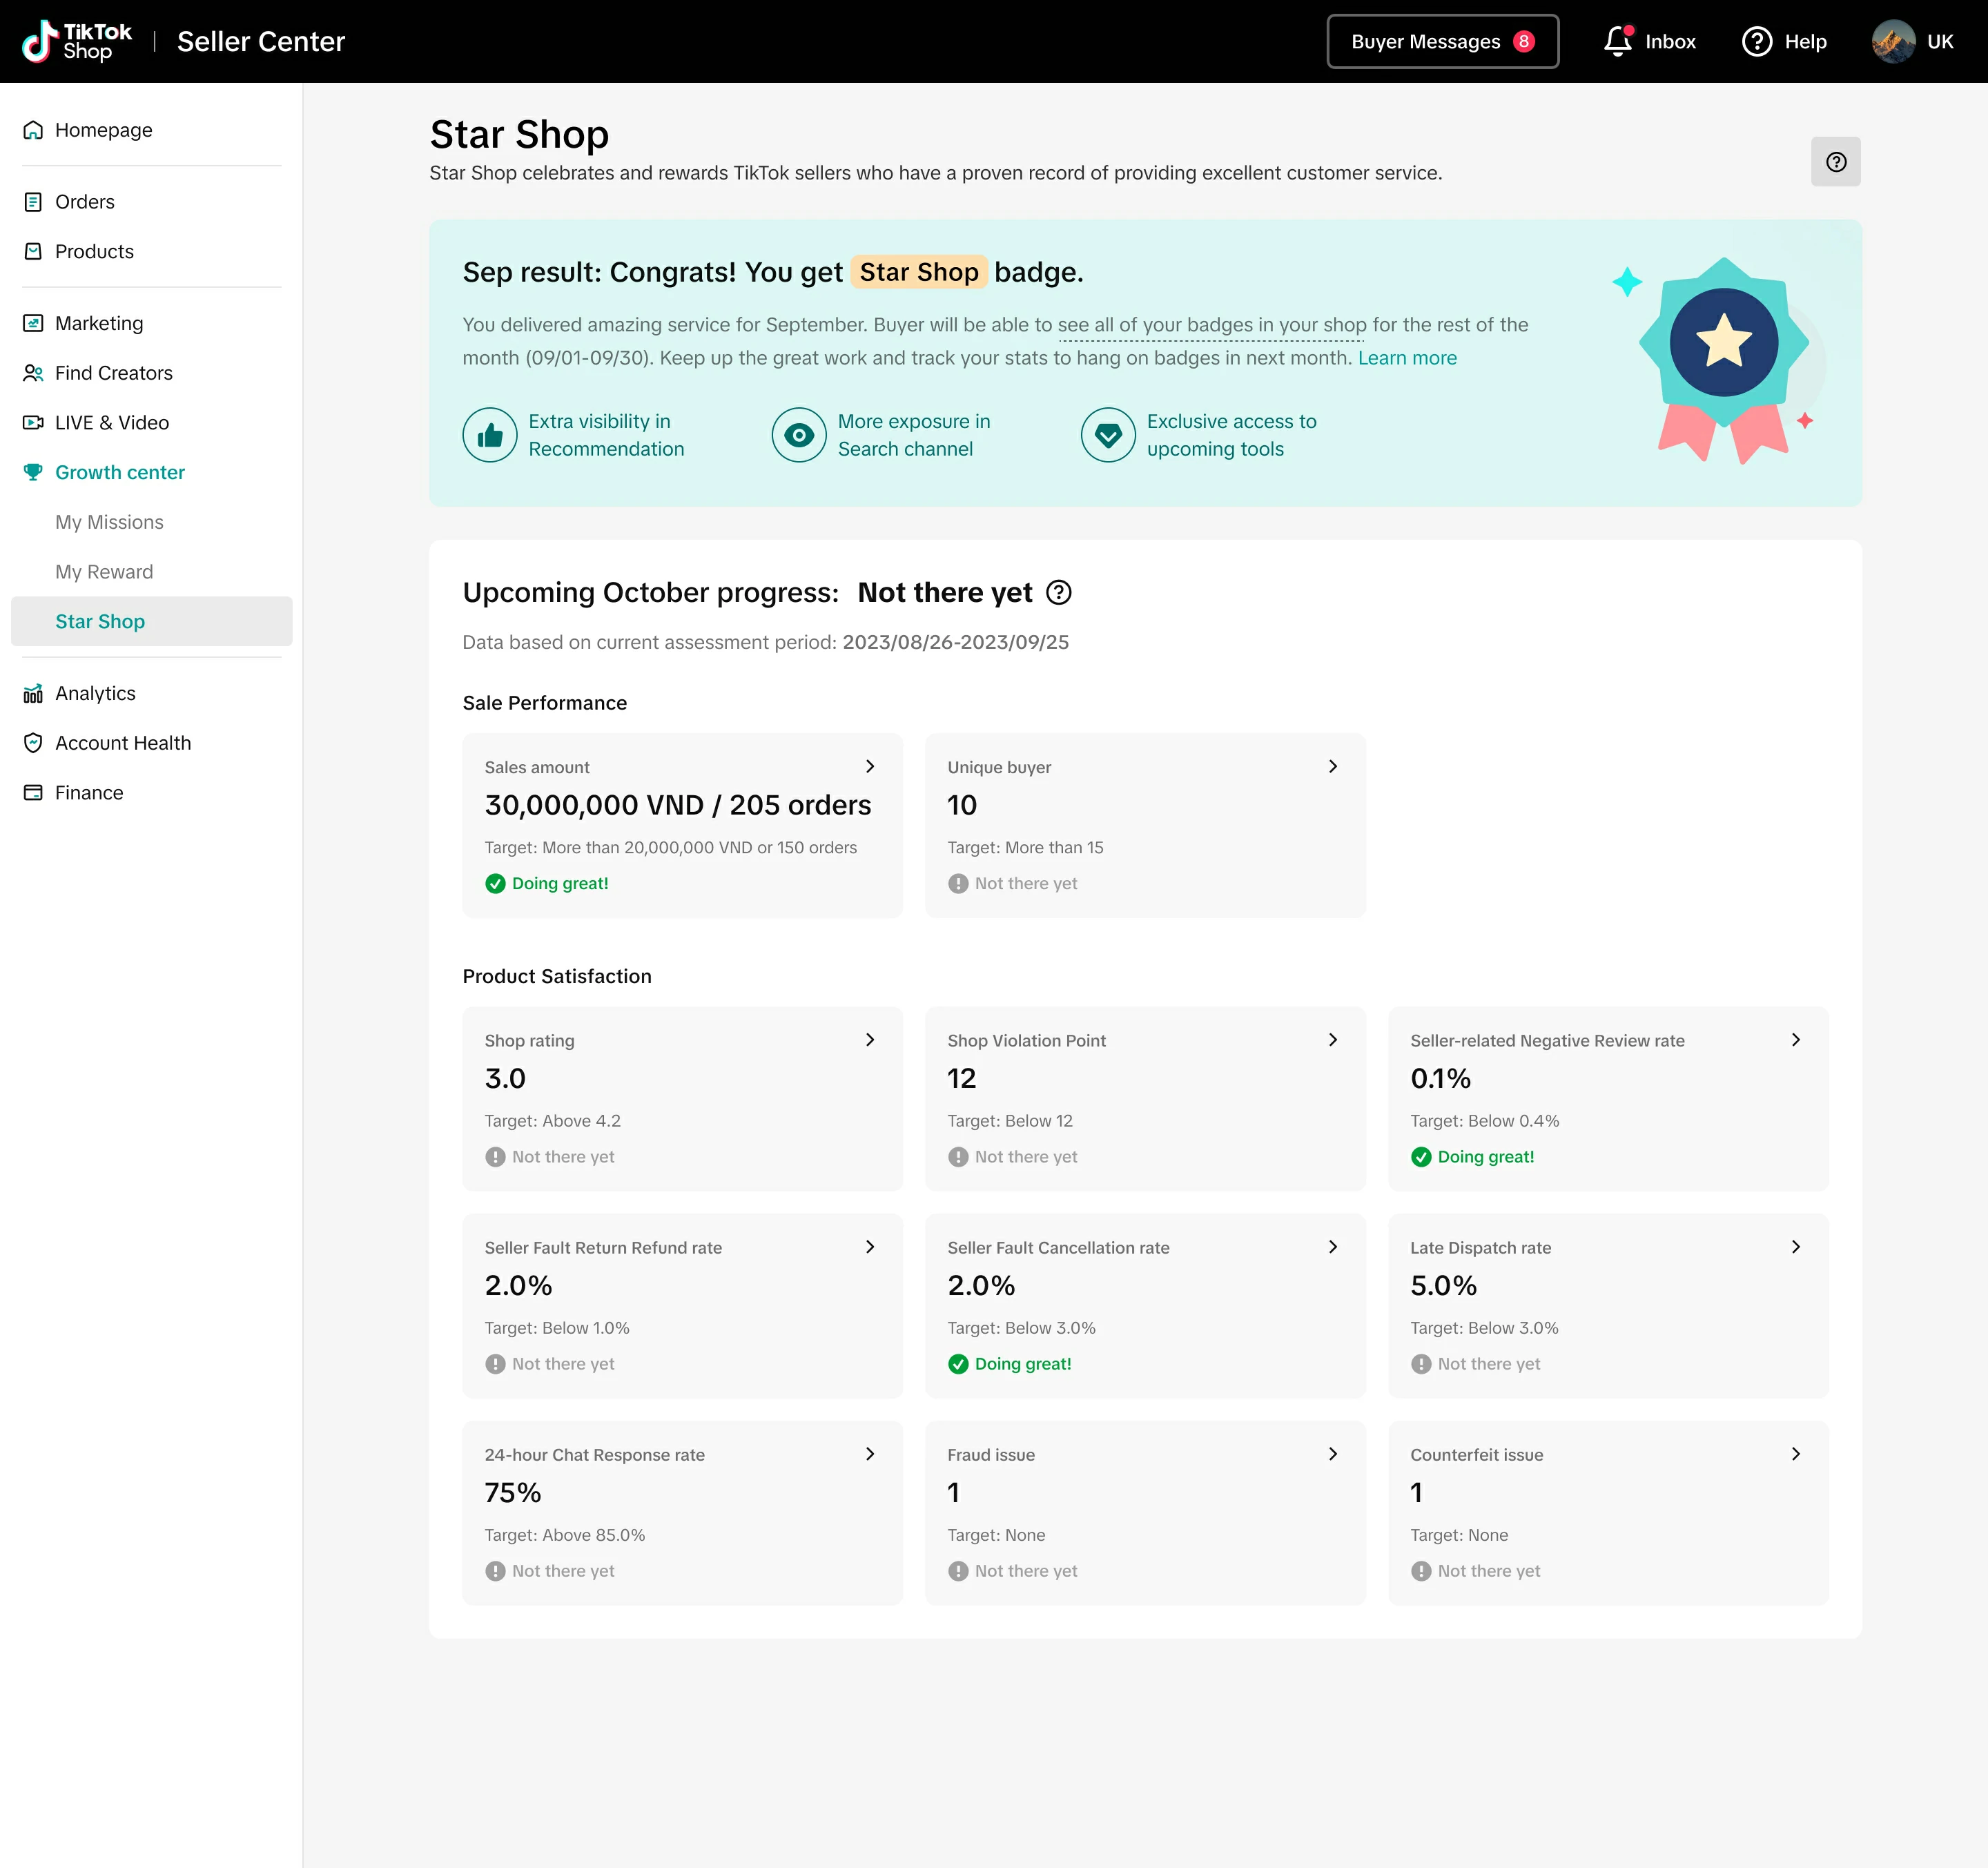Open the UK account avatar
The width and height of the screenshot is (1988, 1868).
1892,41
